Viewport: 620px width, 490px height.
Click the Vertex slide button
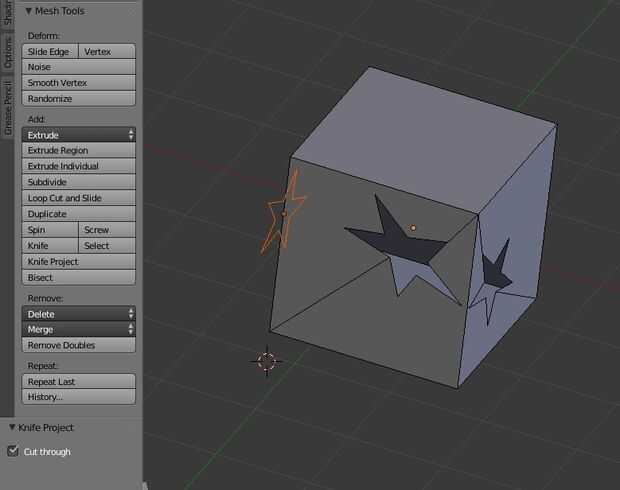pyautogui.click(x=107, y=52)
